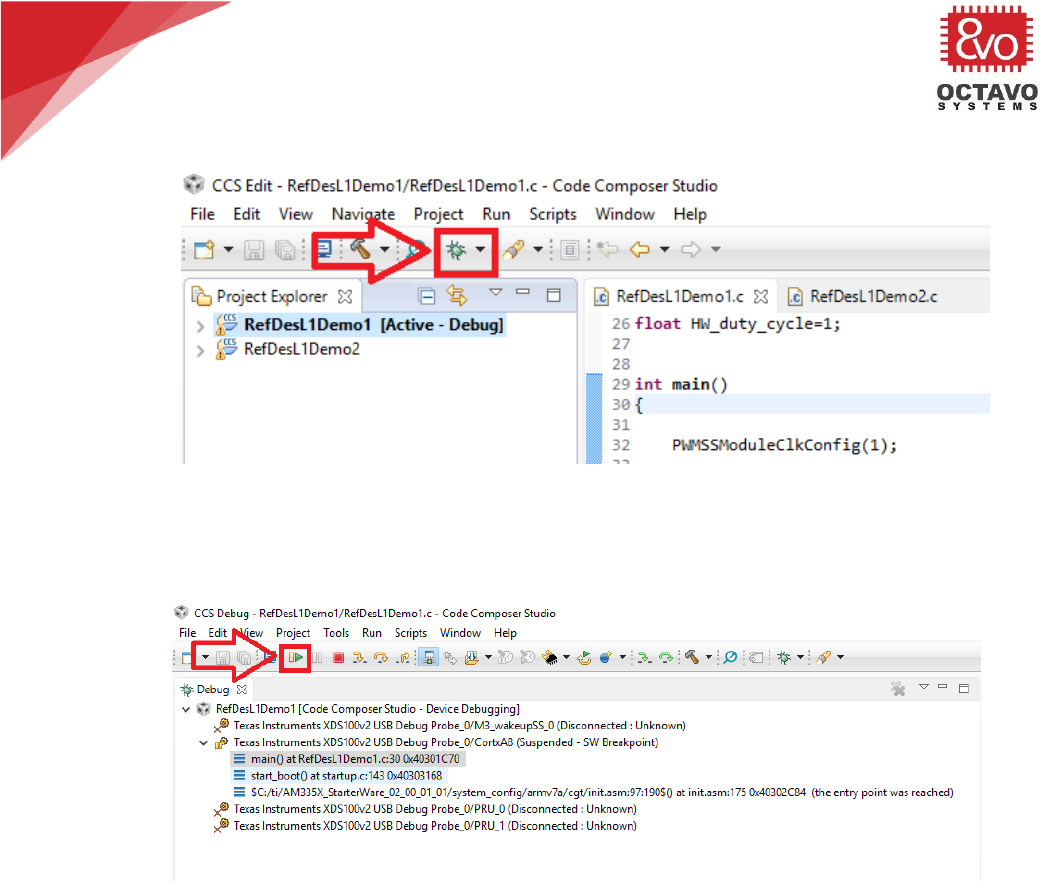Open the black chip icon dropdown arrow

566,658
